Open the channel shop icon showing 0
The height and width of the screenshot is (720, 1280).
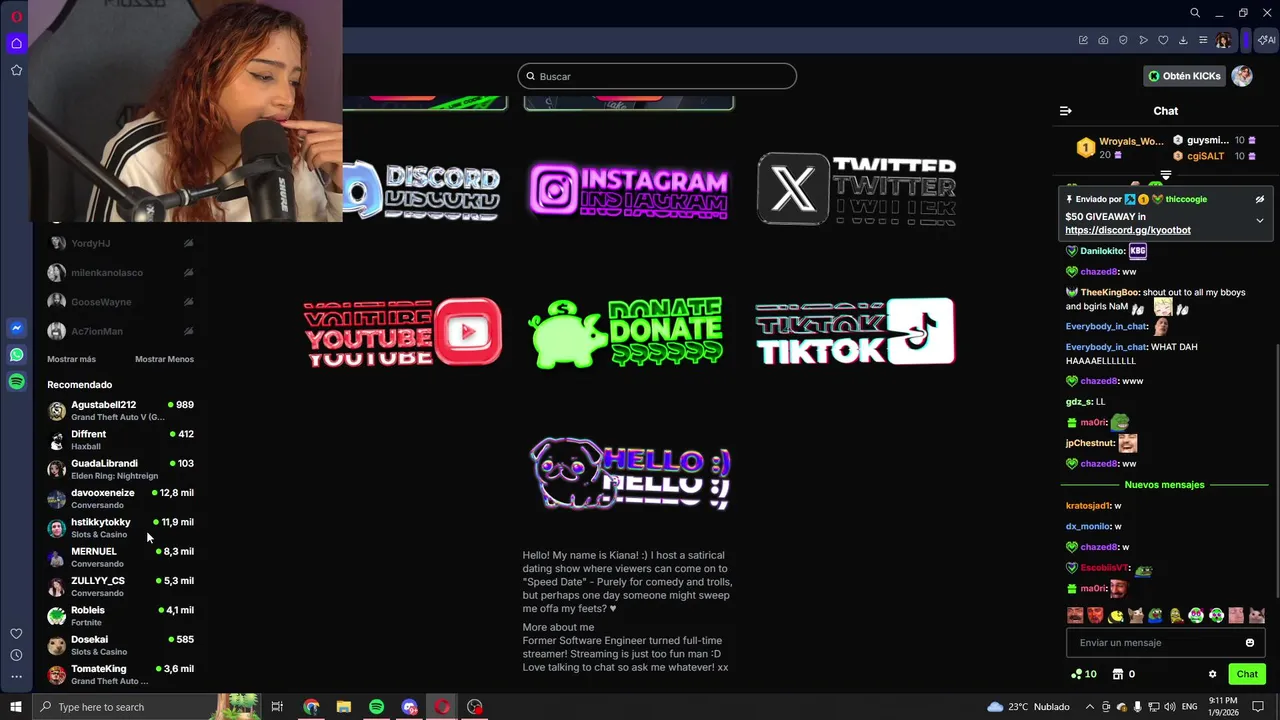1124,674
